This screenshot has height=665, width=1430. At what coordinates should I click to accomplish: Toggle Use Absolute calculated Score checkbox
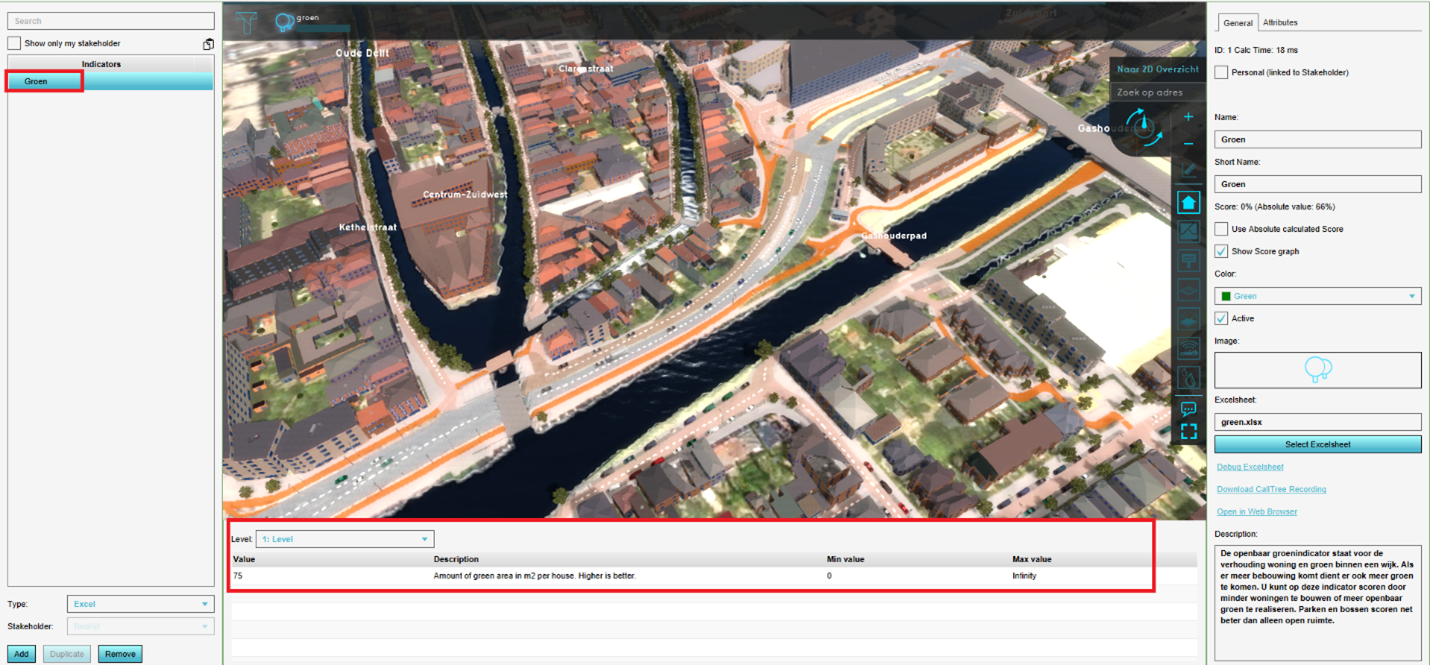[1221, 229]
